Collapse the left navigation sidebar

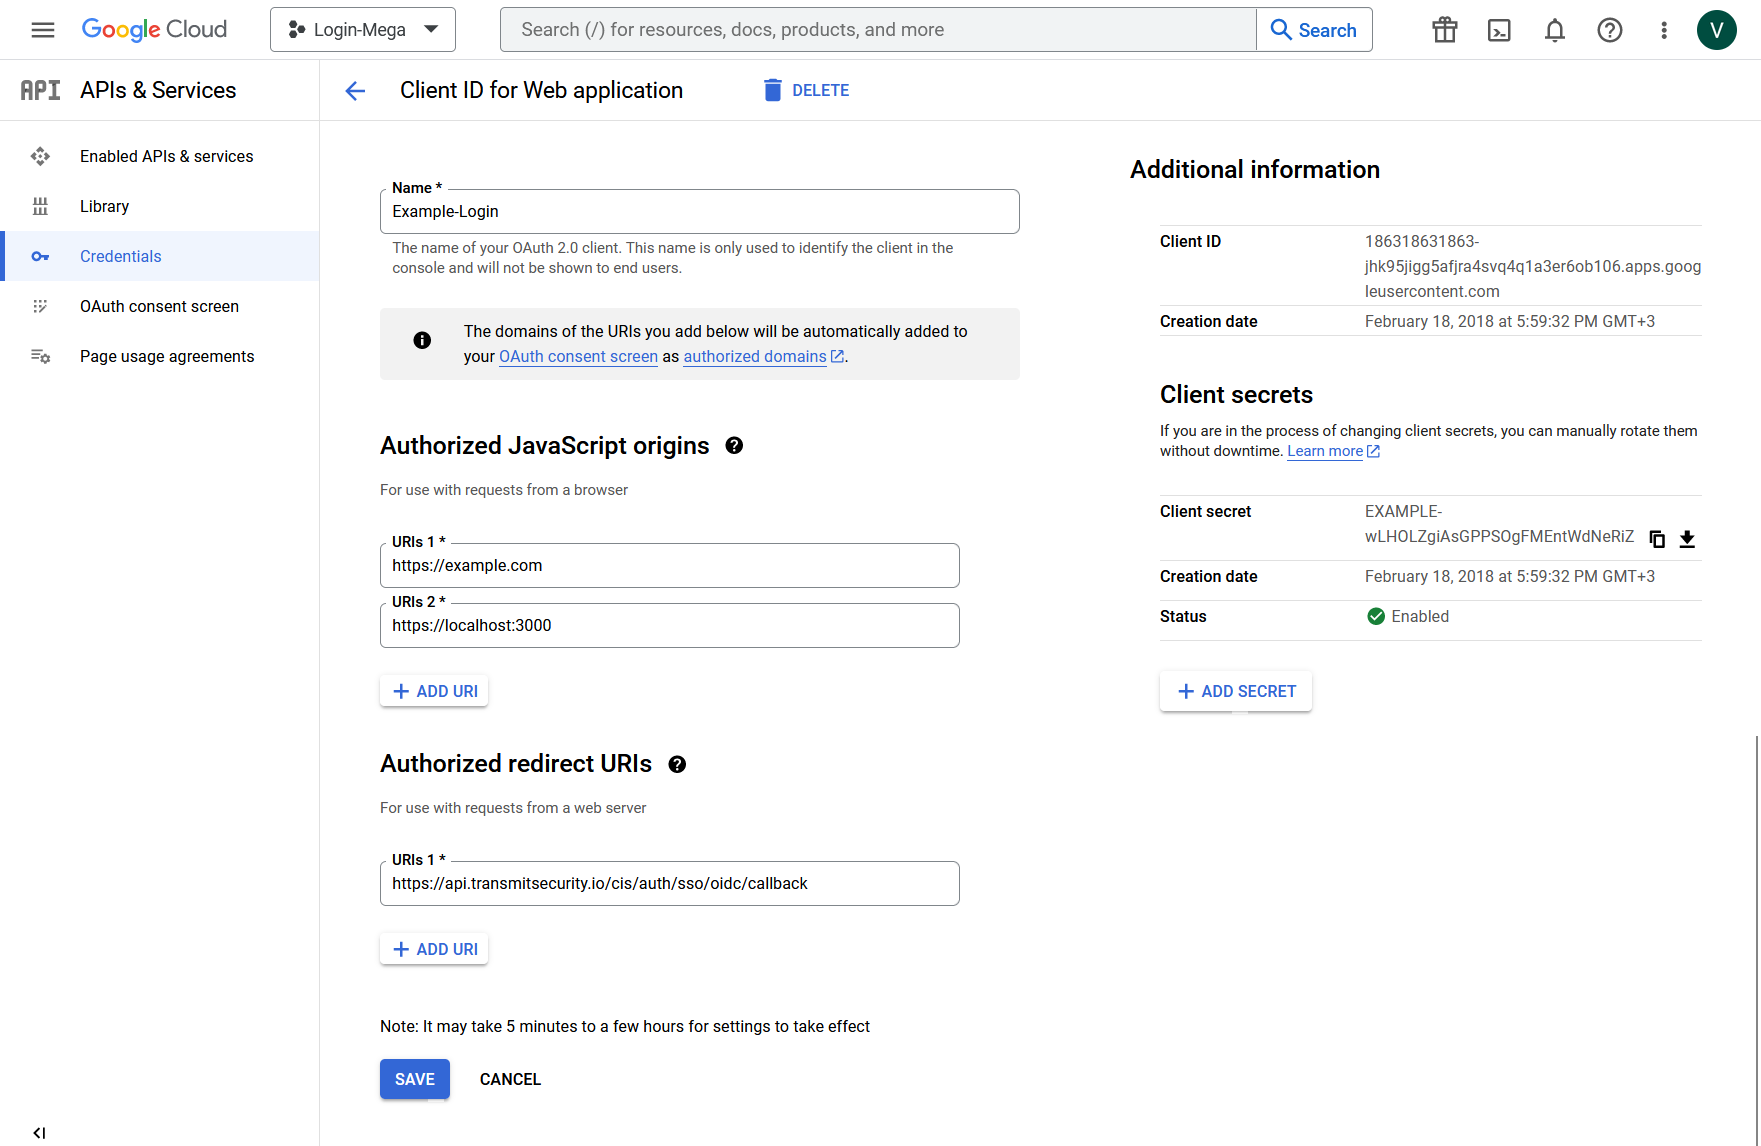tap(39, 1133)
